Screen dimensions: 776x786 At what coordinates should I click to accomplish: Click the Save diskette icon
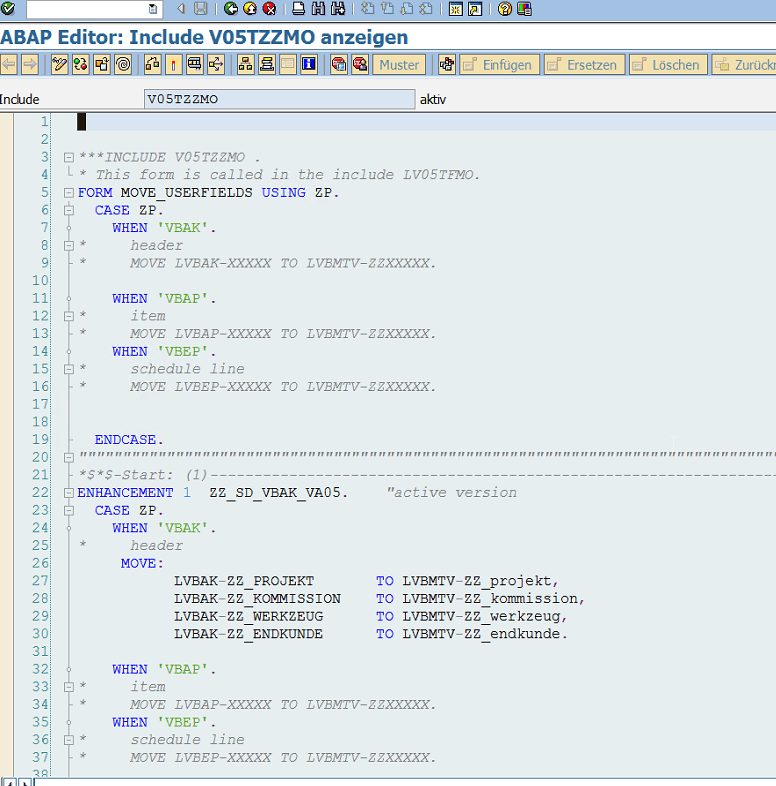(201, 9)
